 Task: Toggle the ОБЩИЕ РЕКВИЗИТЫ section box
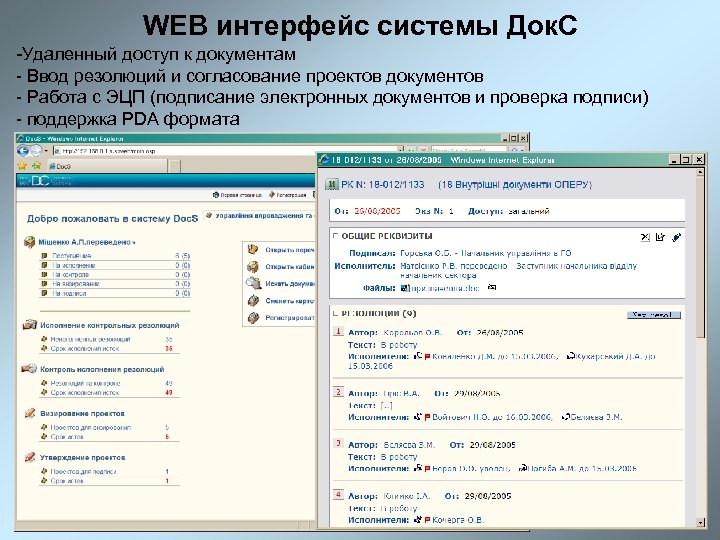(x=335, y=236)
